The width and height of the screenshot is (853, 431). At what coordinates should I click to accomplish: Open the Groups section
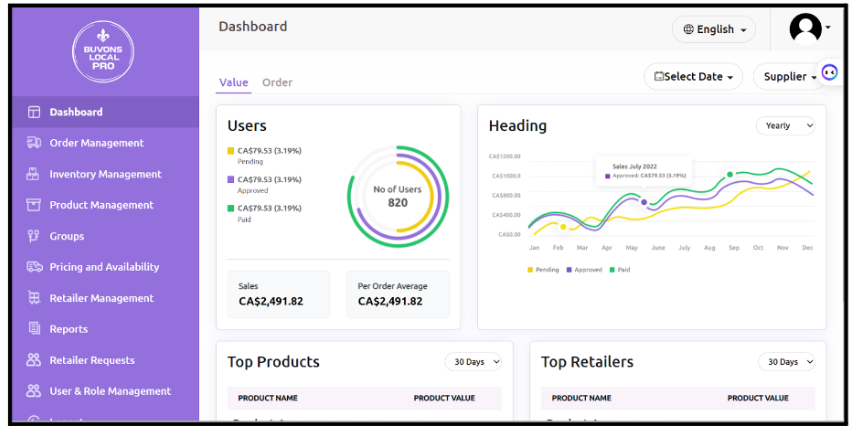pyautogui.click(x=105, y=236)
